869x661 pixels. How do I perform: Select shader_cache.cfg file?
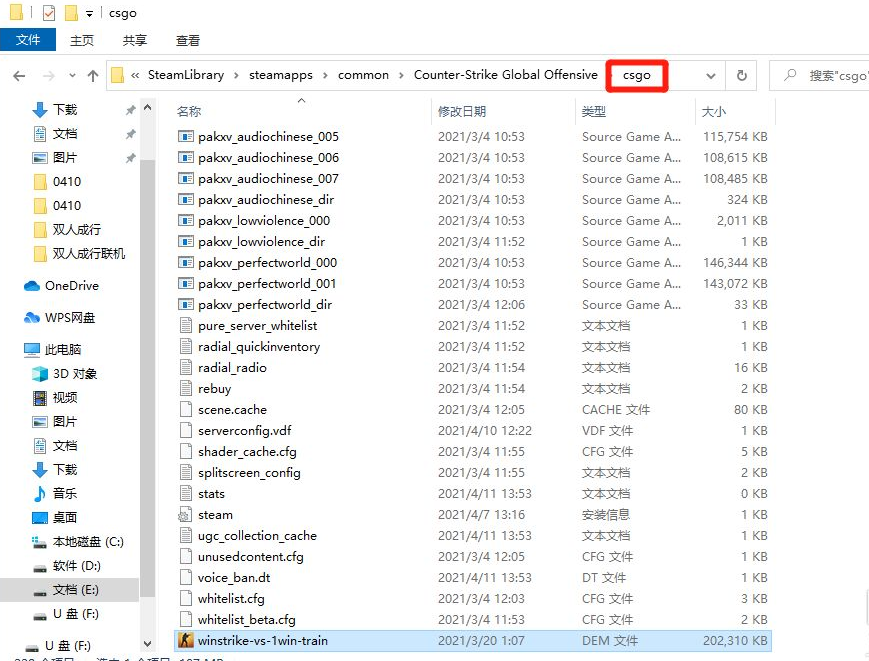click(247, 452)
